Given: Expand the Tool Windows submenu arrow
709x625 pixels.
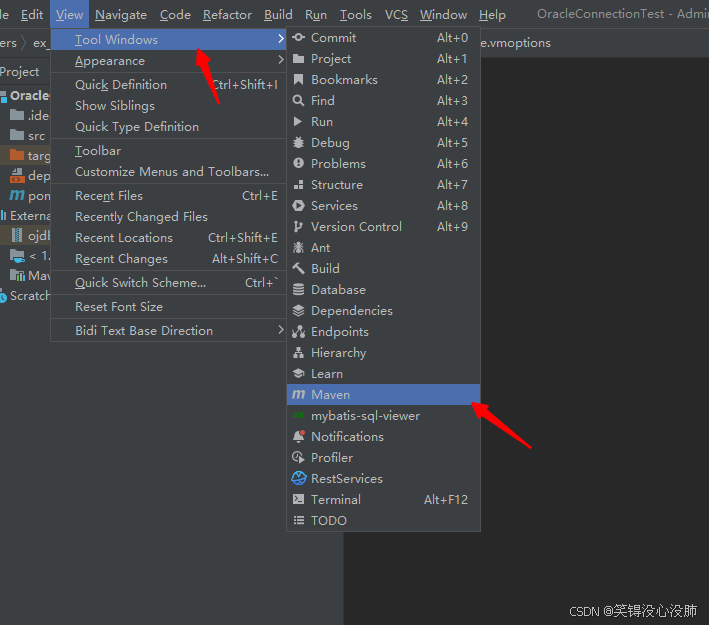Looking at the screenshot, I should (281, 39).
